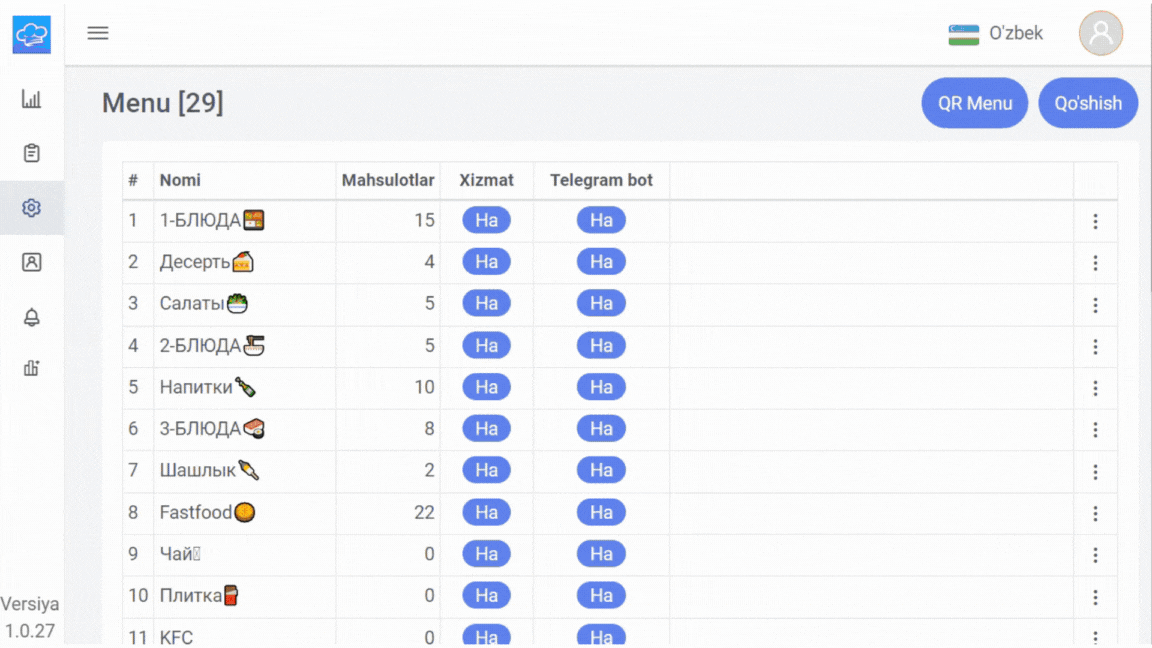This screenshot has width=1152, height=648.
Task: Toggle Xizmat status for 1-БЛЮДА
Action: pyautogui.click(x=486, y=220)
